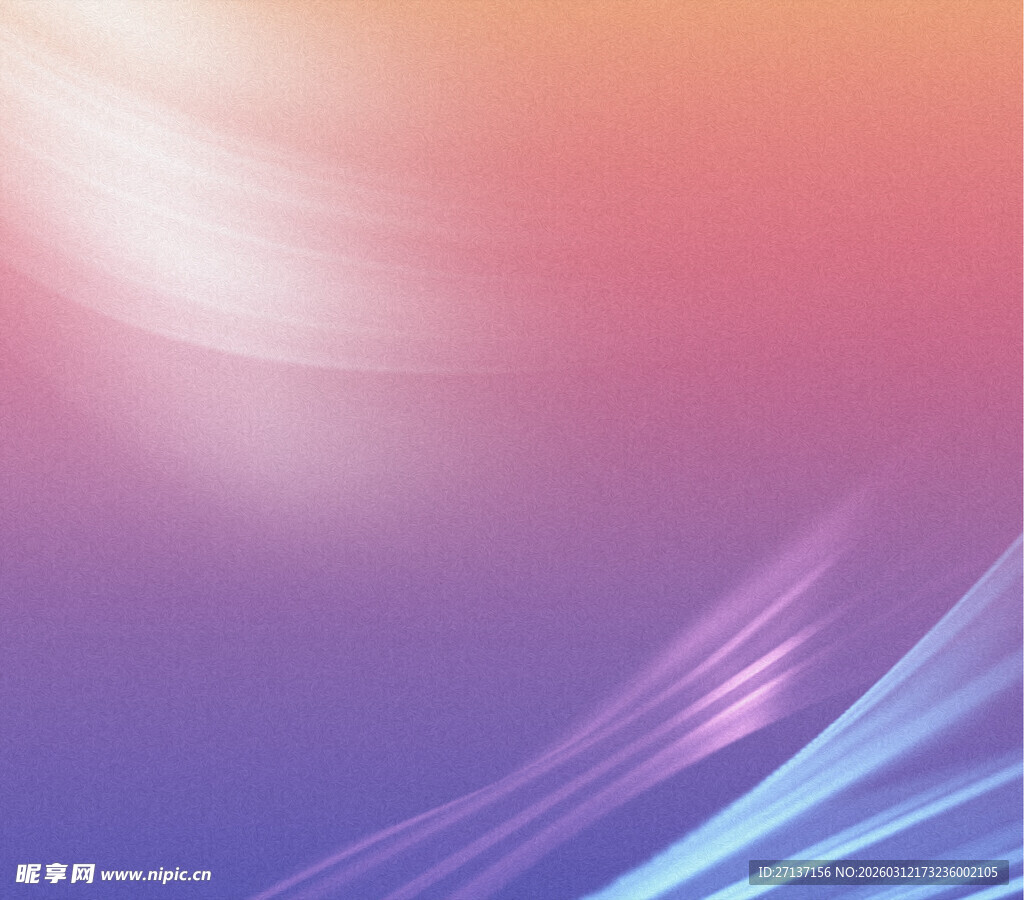Click the 网 character in the logo

point(82,873)
